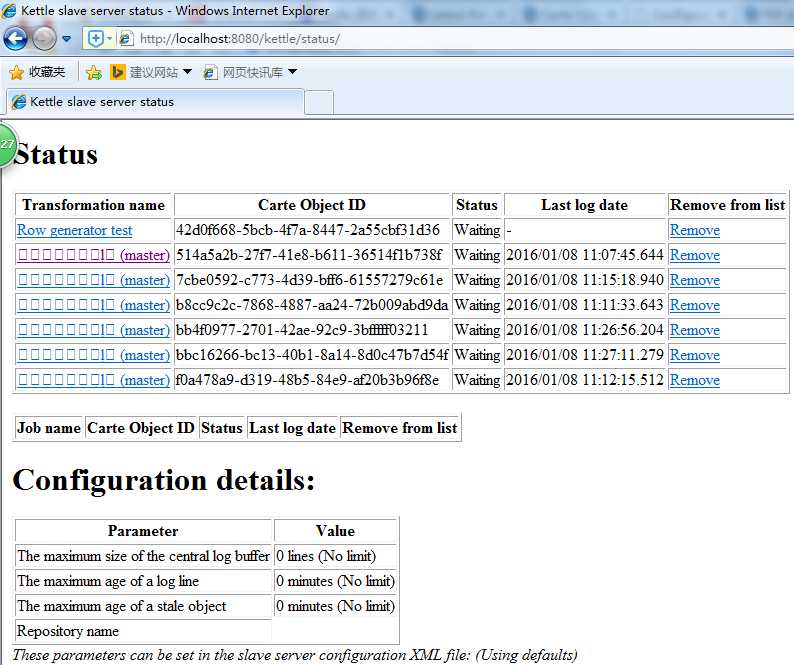Open the 收藏夹 favorites button
The height and width of the screenshot is (665, 794).
click(x=38, y=72)
